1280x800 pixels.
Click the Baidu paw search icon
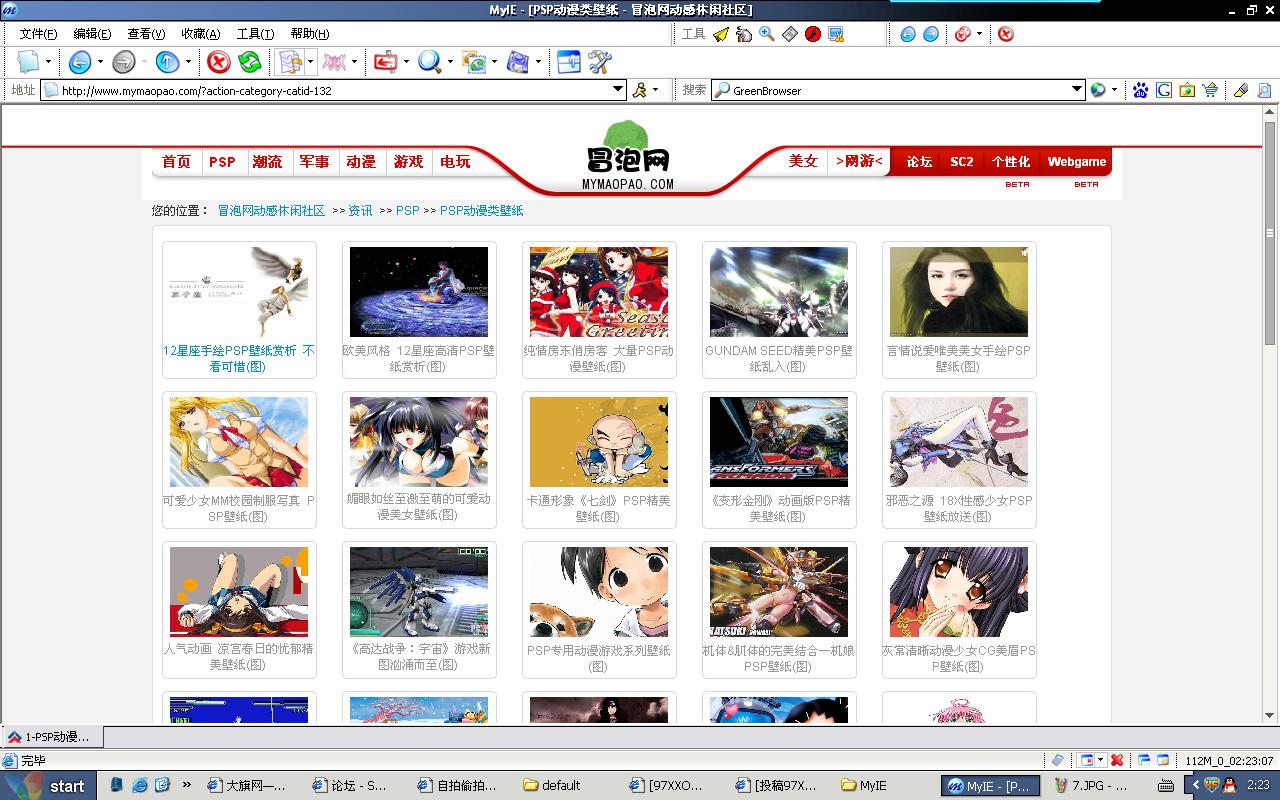pyautogui.click(x=1140, y=90)
